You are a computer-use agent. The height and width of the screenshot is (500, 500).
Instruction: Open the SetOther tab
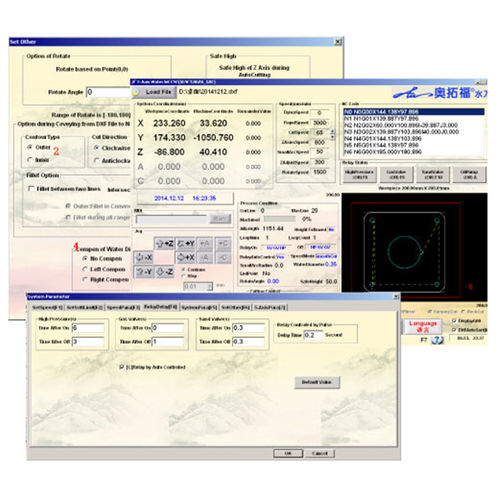[x=236, y=307]
